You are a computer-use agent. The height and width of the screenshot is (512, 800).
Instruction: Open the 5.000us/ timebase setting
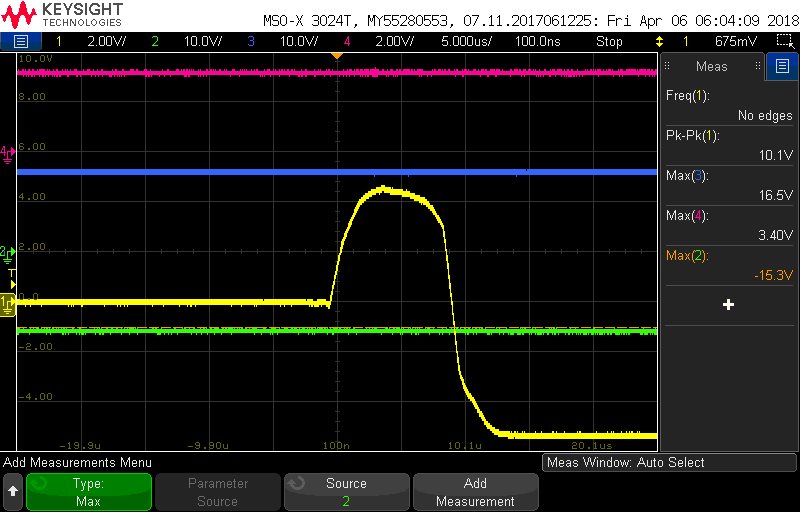click(466, 41)
